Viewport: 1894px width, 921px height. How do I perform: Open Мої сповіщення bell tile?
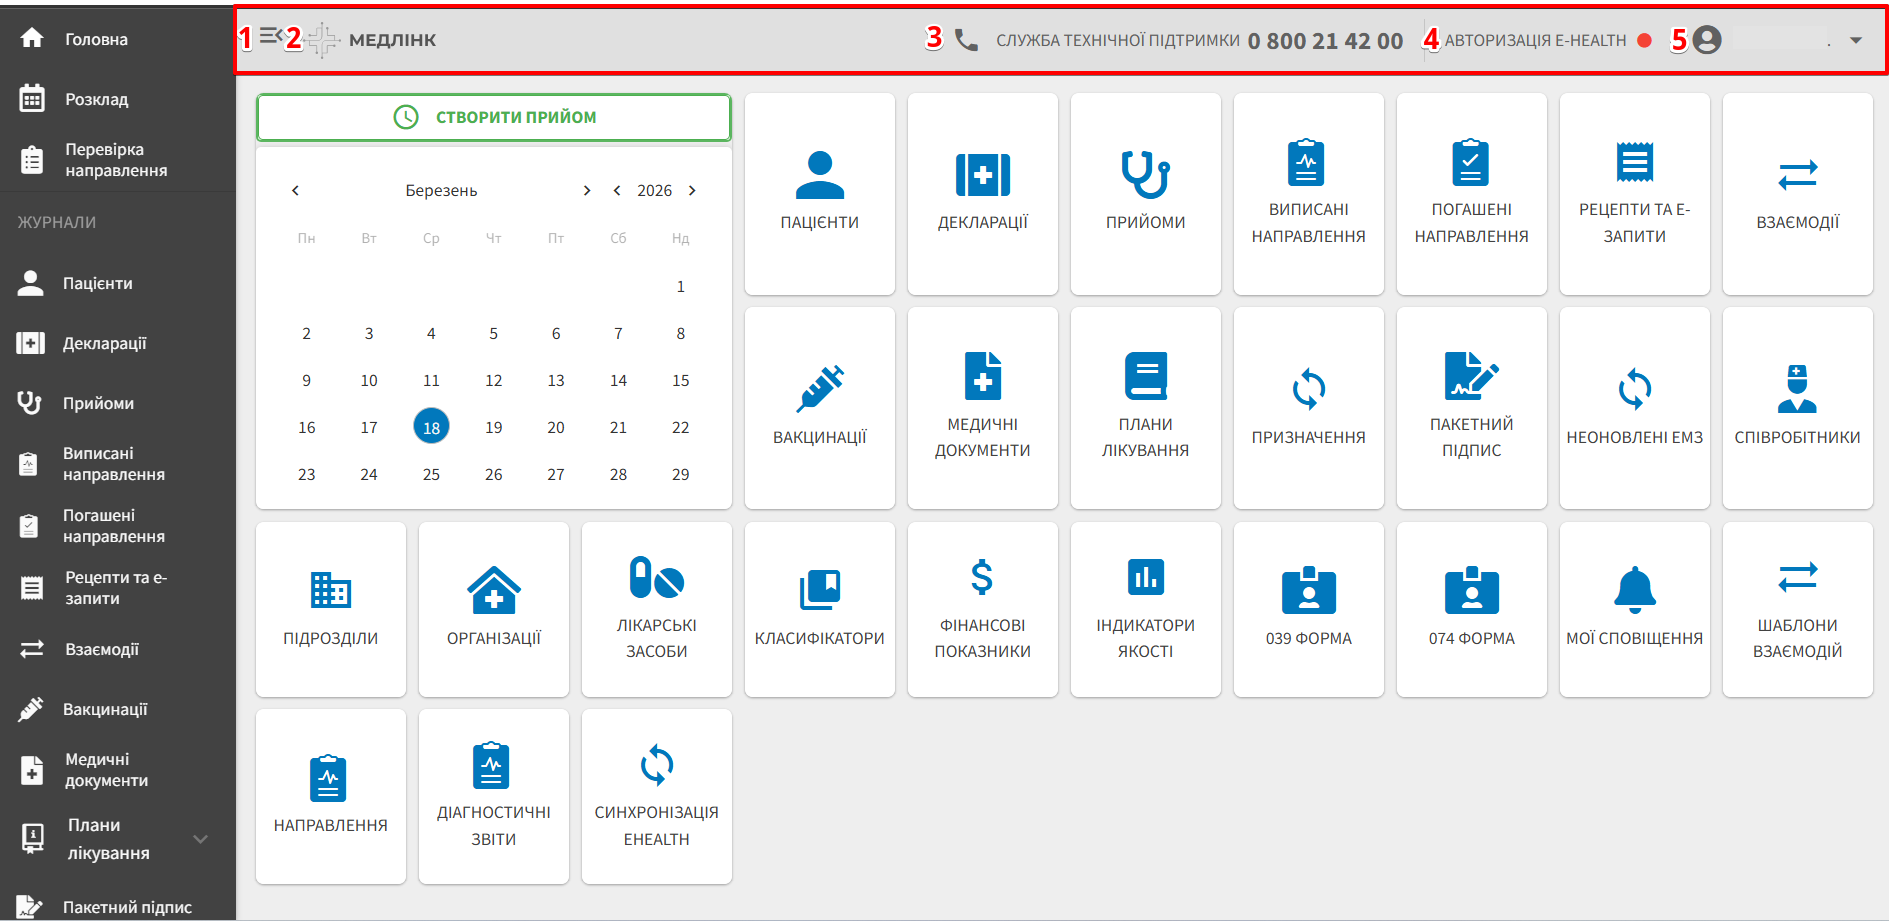tap(1634, 609)
